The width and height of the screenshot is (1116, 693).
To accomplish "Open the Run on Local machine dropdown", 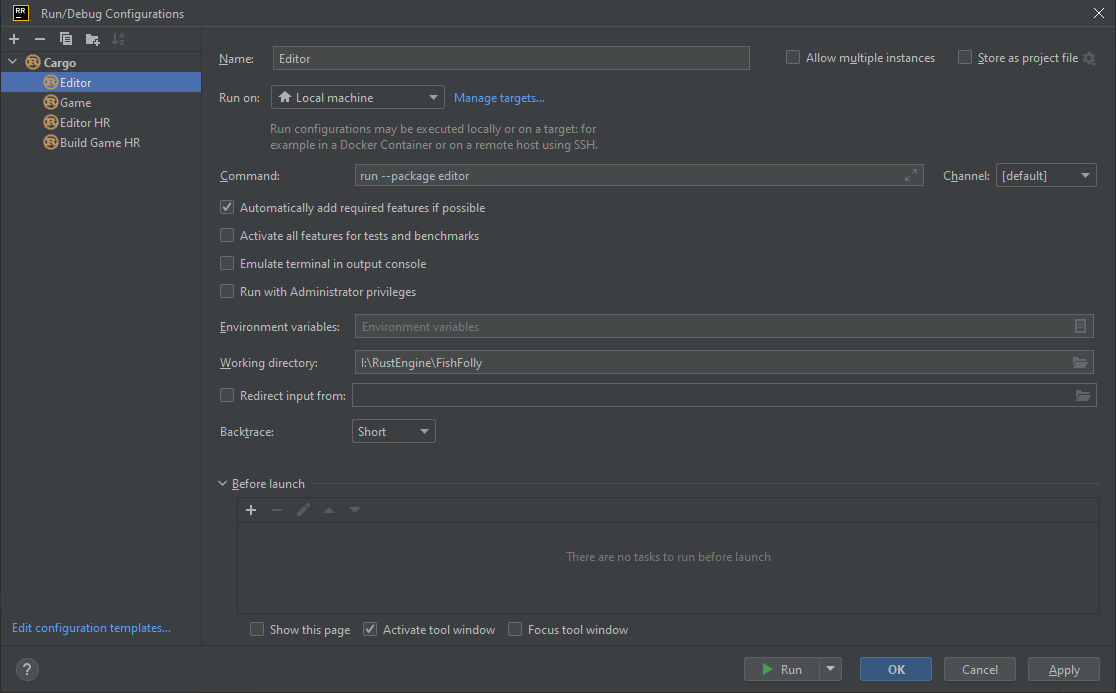I will click(x=357, y=98).
